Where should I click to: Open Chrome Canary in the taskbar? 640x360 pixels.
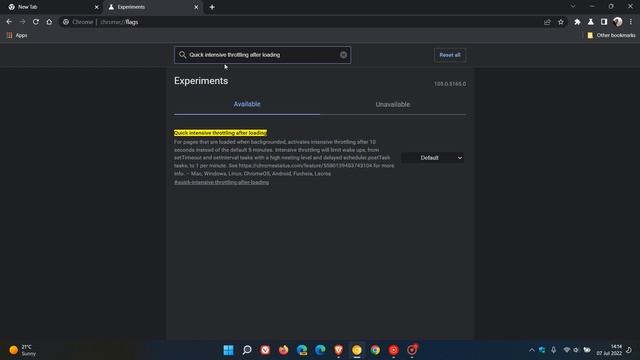357,350
